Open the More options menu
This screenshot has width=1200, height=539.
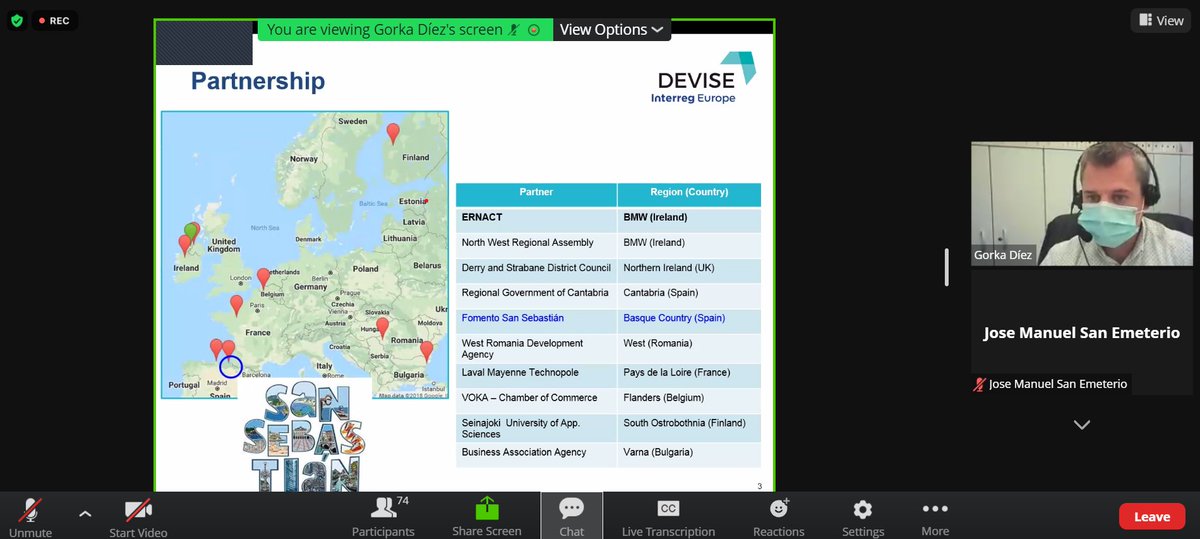935,516
